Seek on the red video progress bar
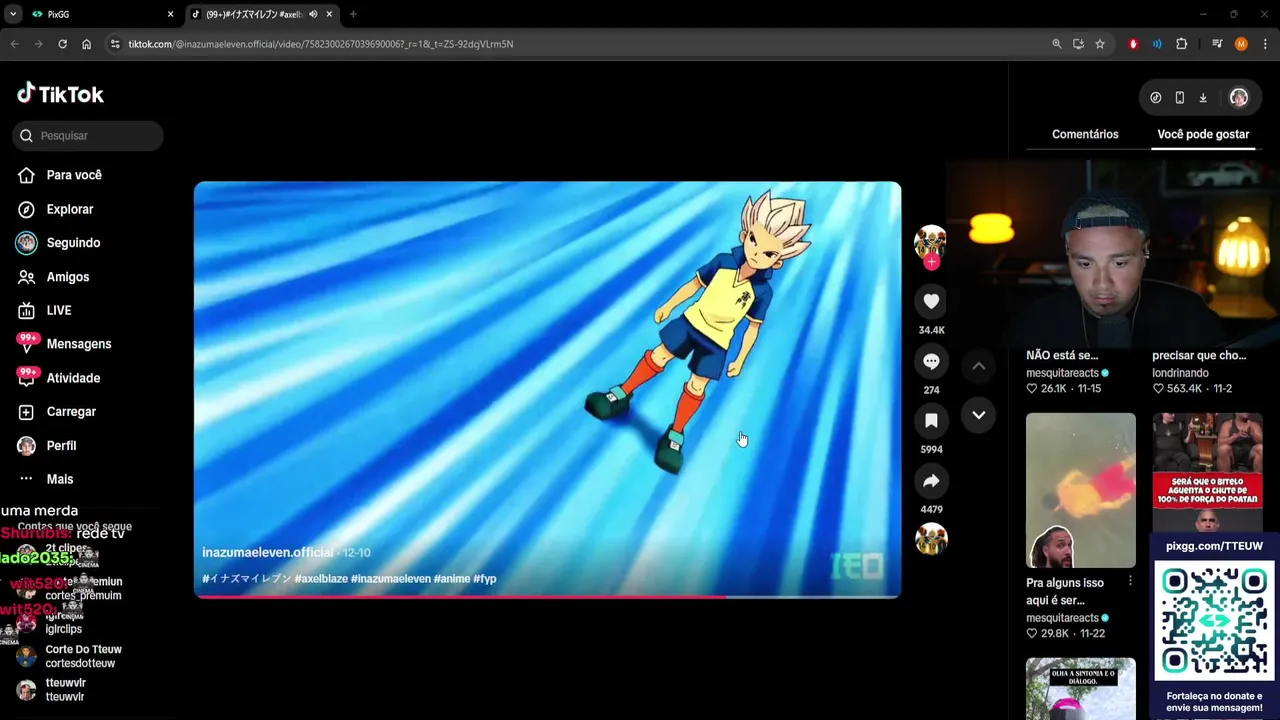The image size is (1280, 720). point(547,597)
